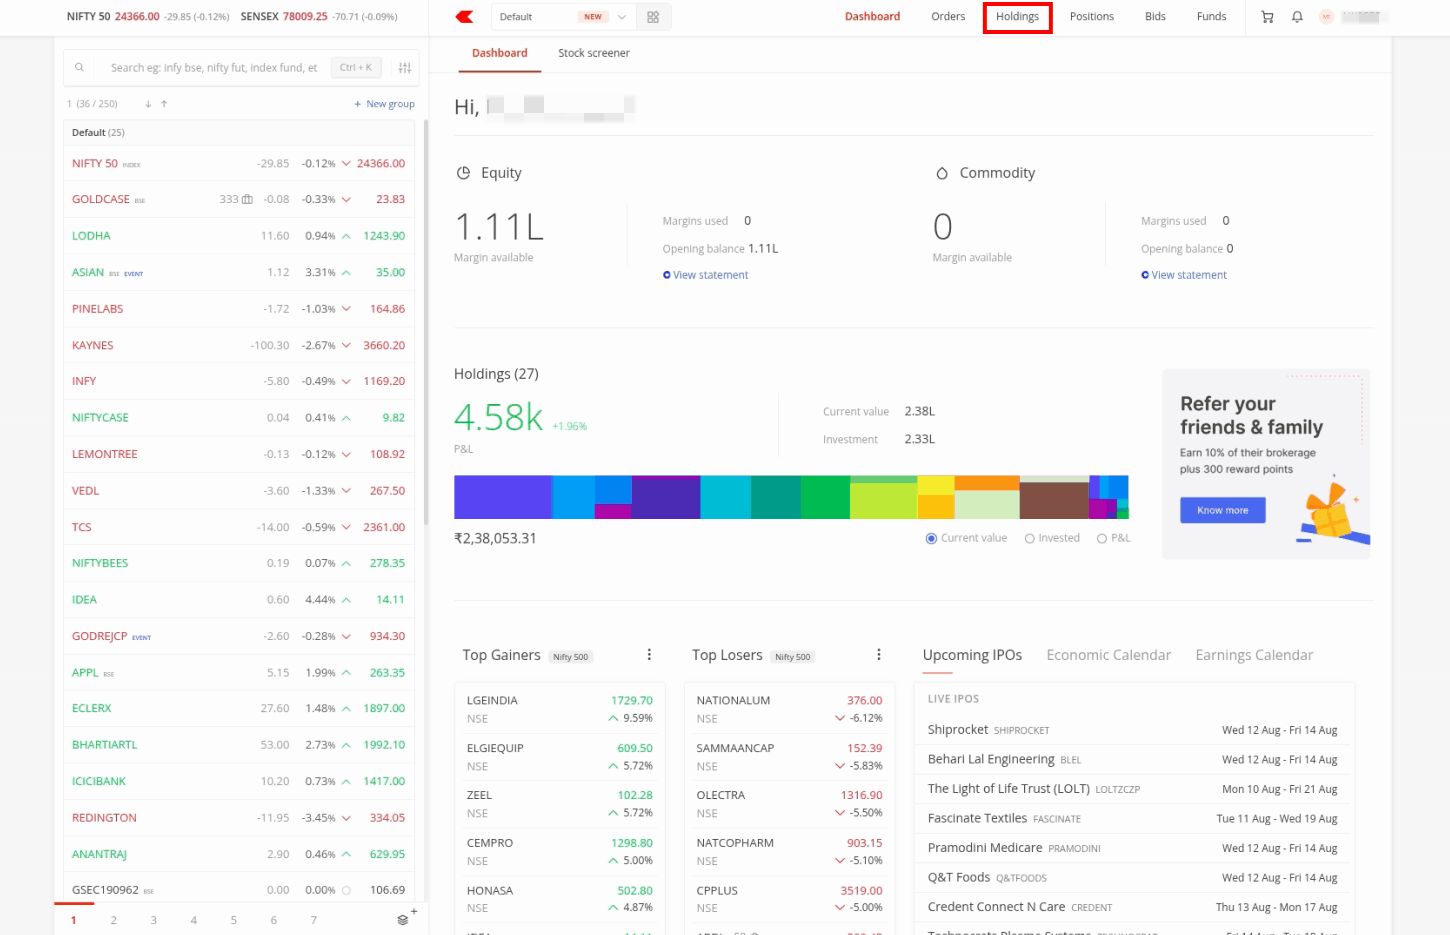1450x935 pixels.
Task: Go to Dashboard in top navigation
Action: [x=872, y=17]
